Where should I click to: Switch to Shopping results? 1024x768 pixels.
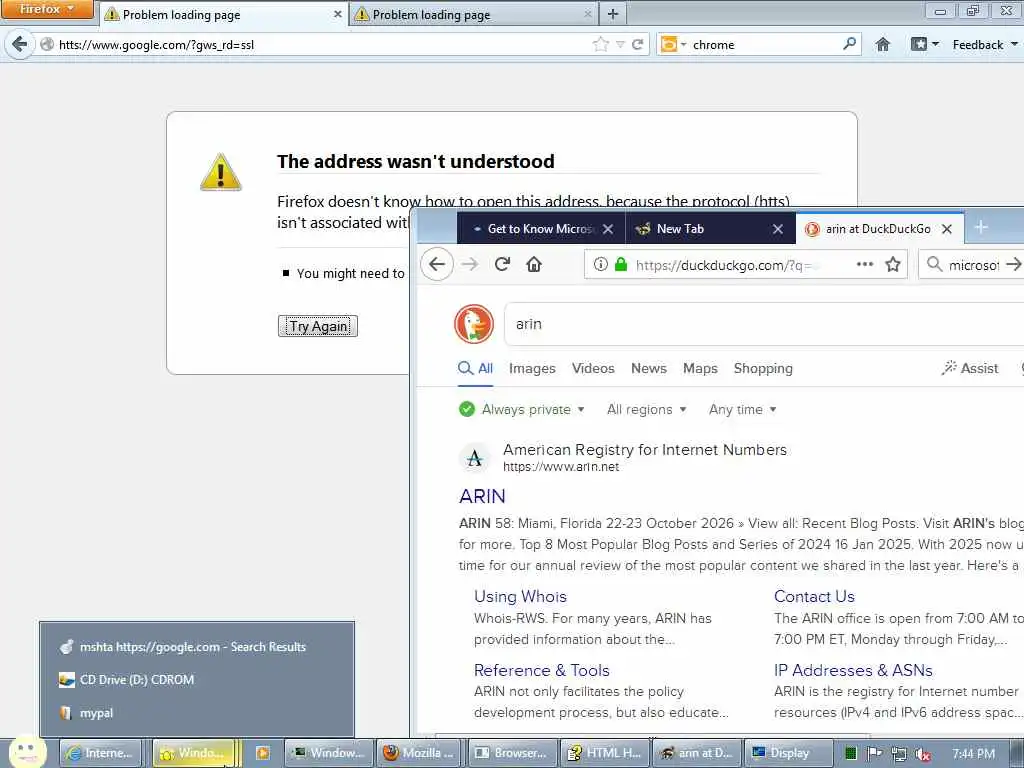click(x=763, y=368)
